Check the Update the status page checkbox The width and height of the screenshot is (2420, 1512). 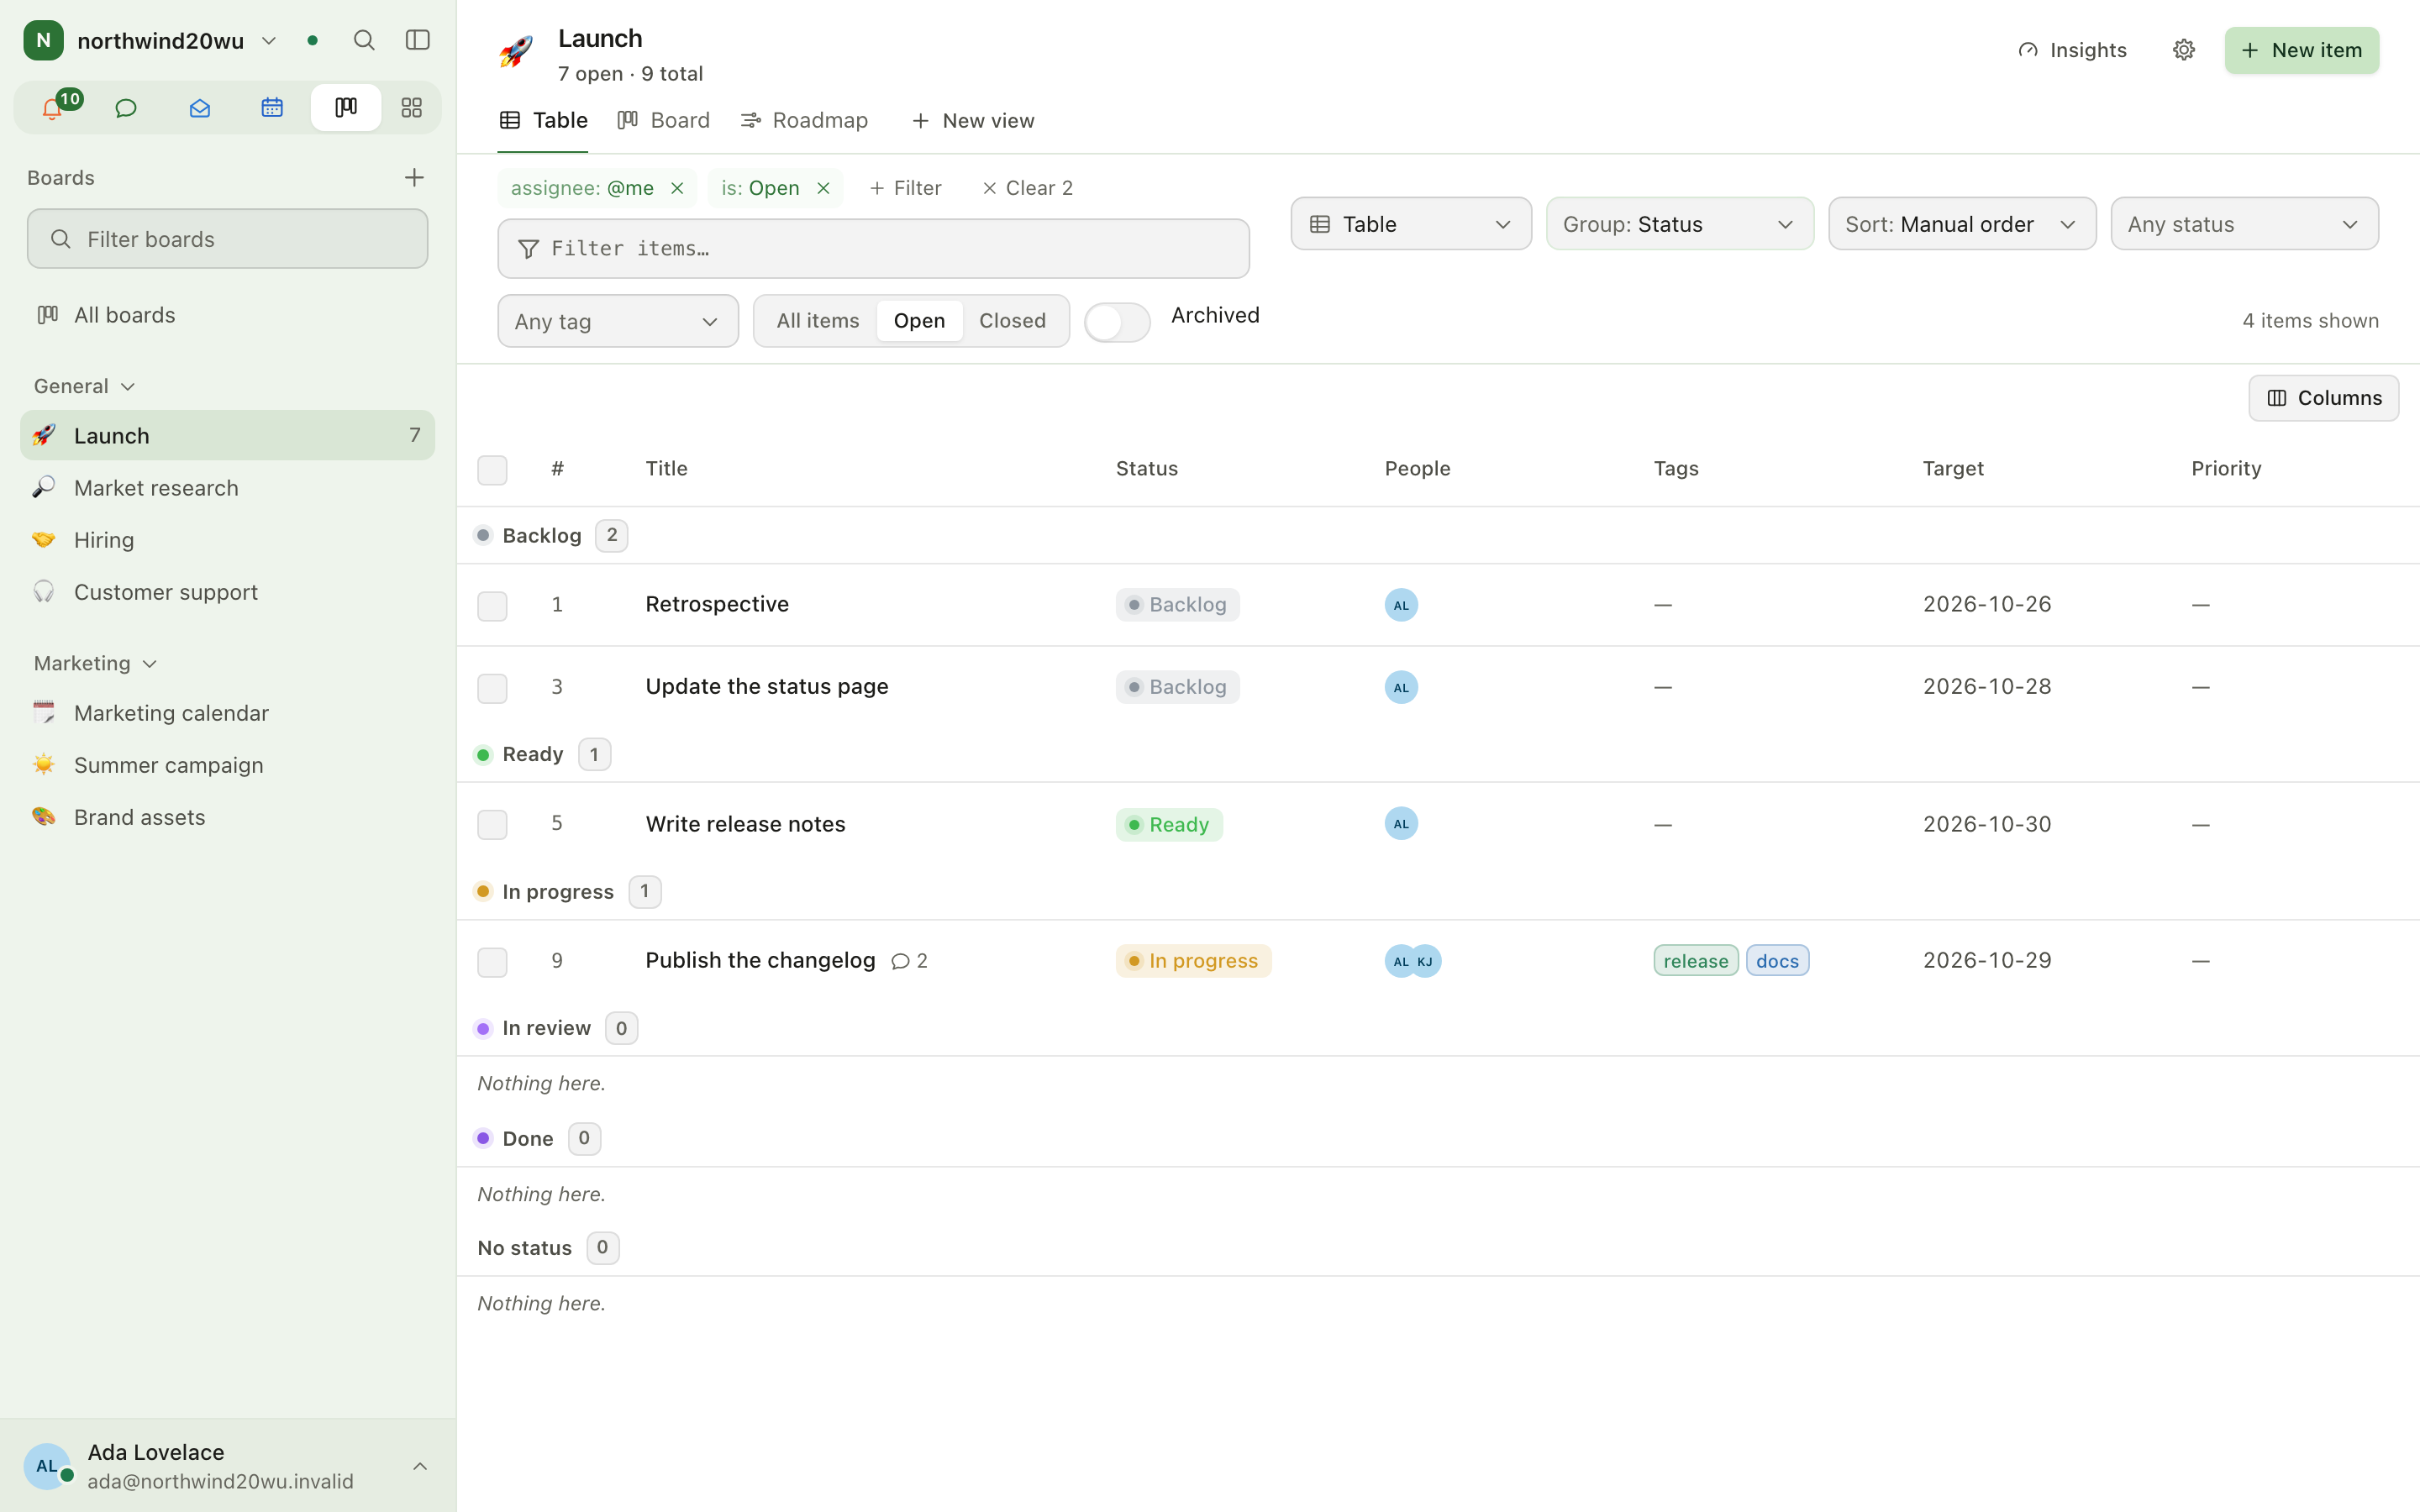tap(492, 687)
